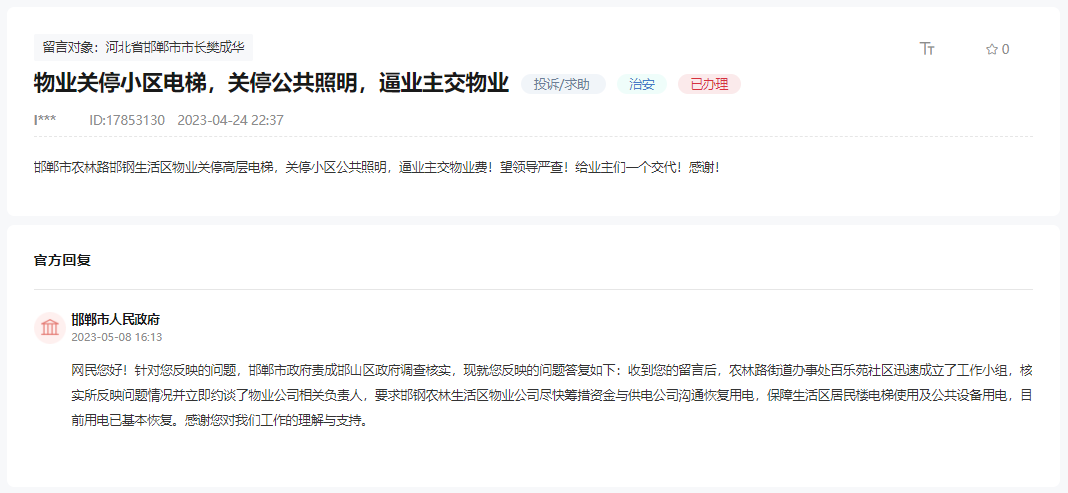Click the favorite count 0
1068x493 pixels.
[x=1006, y=49]
